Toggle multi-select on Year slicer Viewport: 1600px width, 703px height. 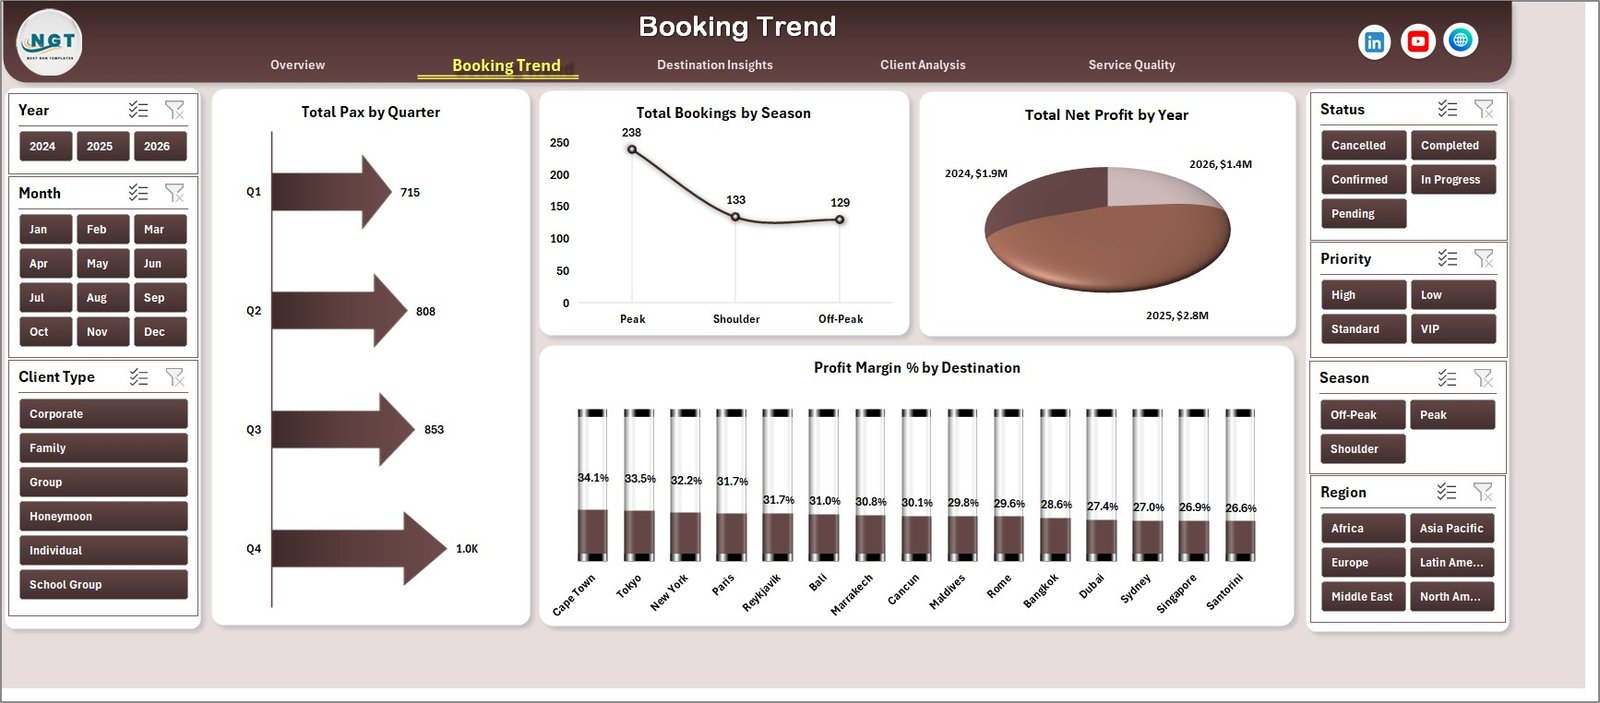(x=138, y=110)
